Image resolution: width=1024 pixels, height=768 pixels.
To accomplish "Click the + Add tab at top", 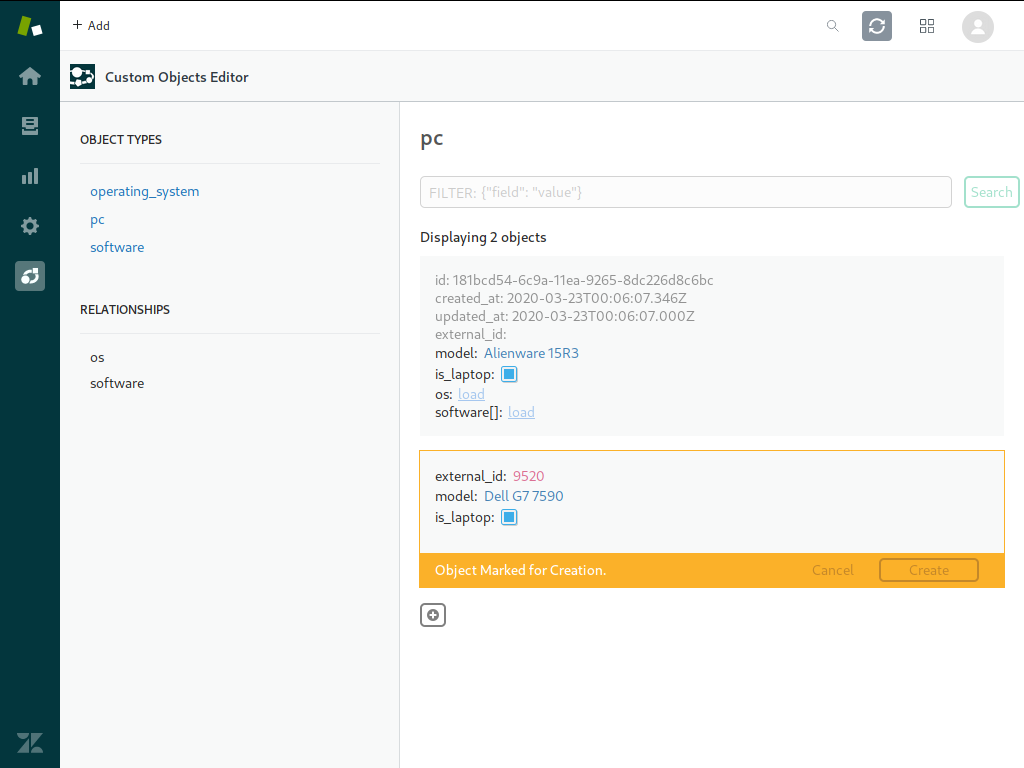I will pyautogui.click(x=91, y=26).
